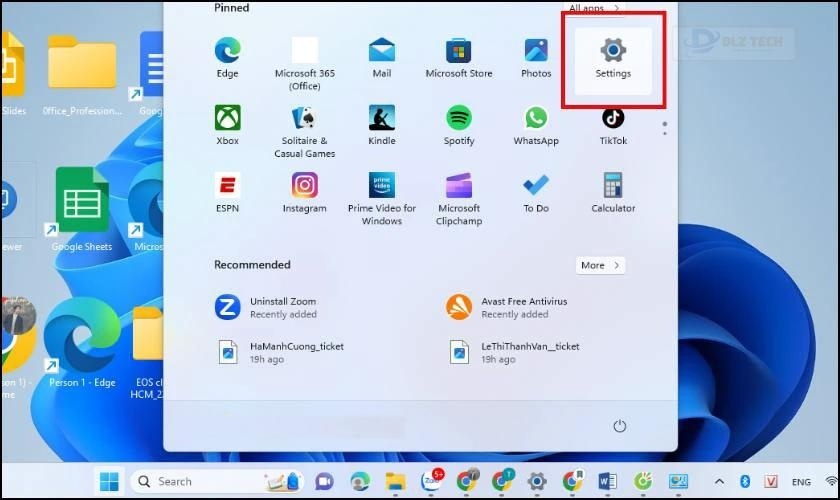840x500 pixels.
Task: Open the red V tray icon
Action: [x=770, y=481]
